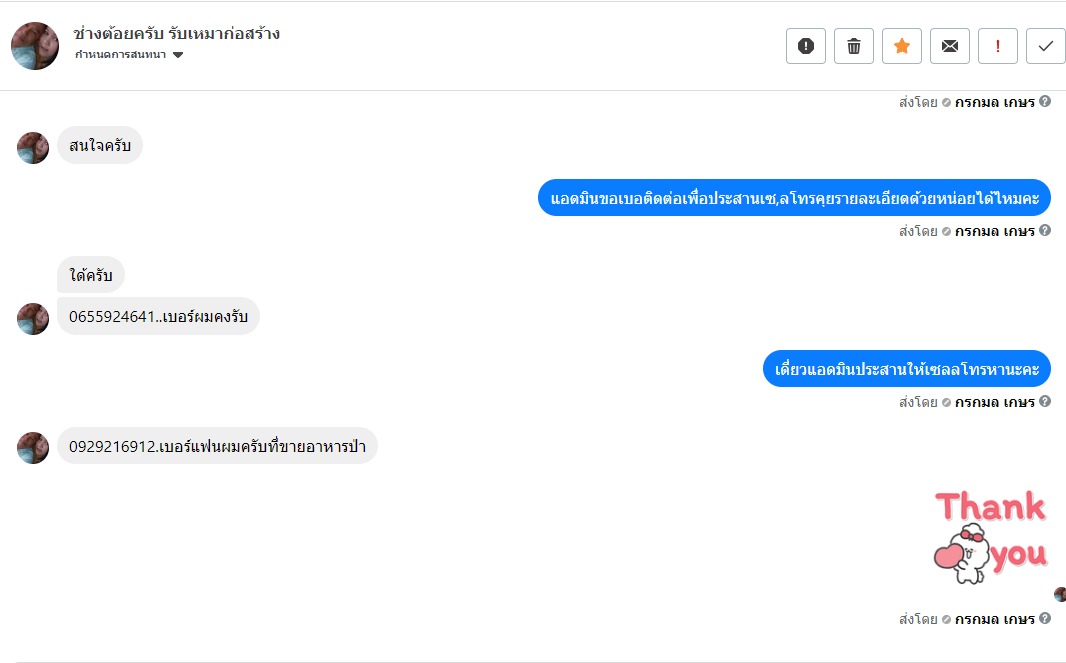Delete conversation with the trash icon
Screen dimensions: 1066x663
coord(854,46)
